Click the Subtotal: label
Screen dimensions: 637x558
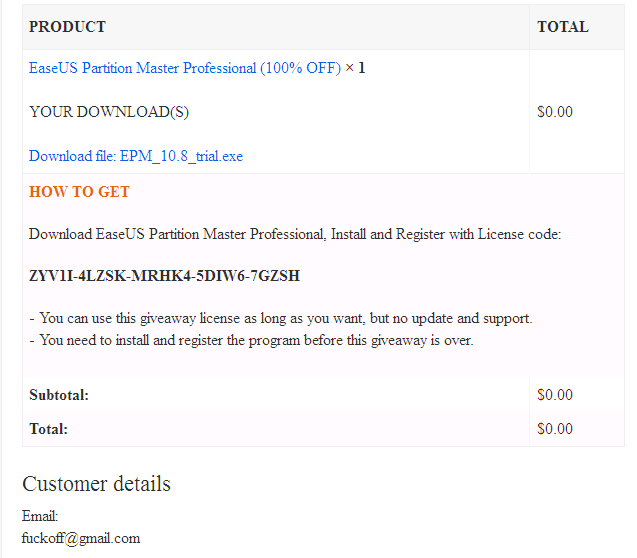pos(59,395)
